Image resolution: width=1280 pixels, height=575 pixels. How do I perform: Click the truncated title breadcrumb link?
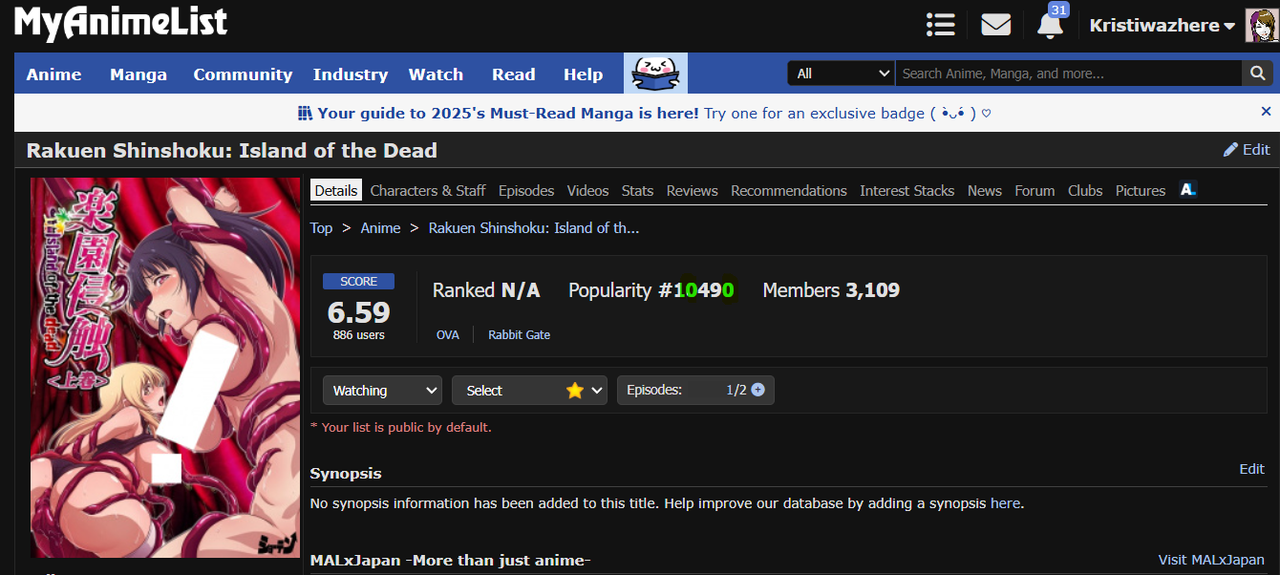click(534, 228)
